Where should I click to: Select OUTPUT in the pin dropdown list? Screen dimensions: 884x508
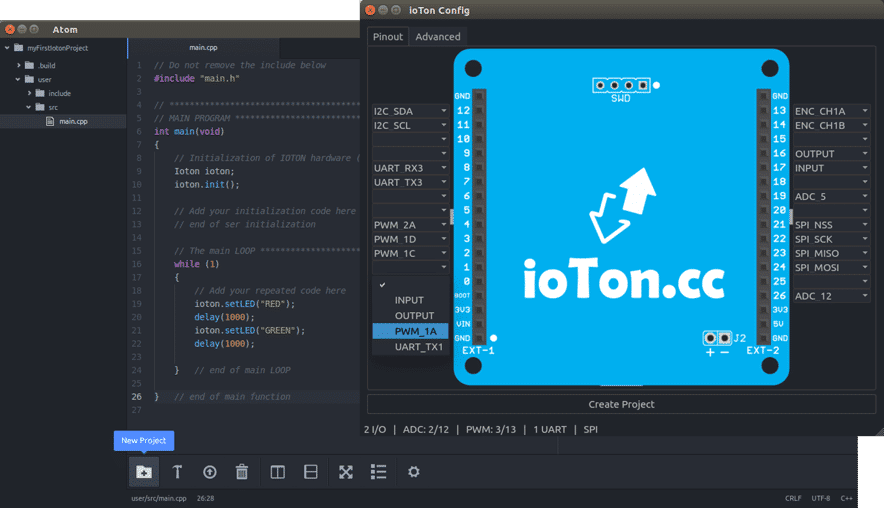click(410, 316)
